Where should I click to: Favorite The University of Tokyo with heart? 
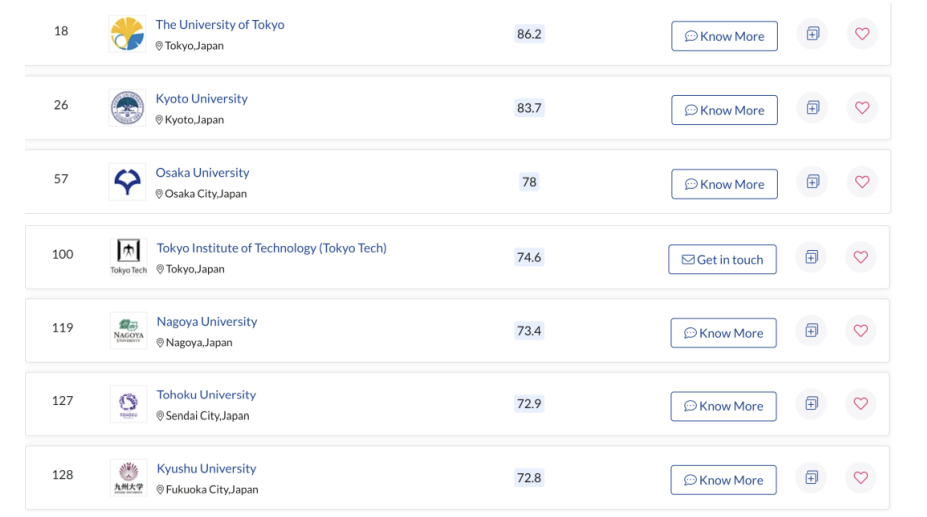click(x=862, y=34)
